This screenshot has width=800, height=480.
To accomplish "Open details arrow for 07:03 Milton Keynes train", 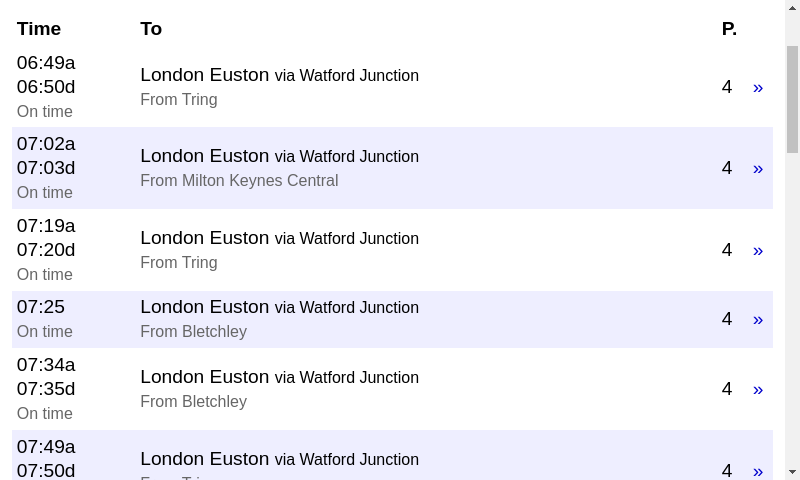I will [758, 169].
